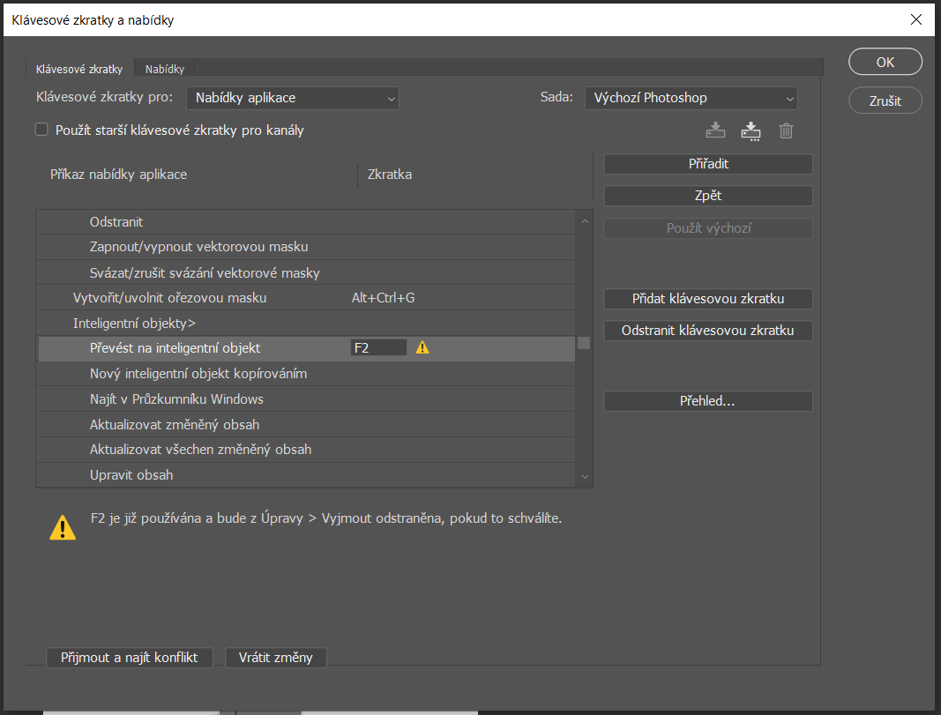Click the shortcut list scrollbar up arrow
The width and height of the screenshot is (941, 715).
click(584, 220)
